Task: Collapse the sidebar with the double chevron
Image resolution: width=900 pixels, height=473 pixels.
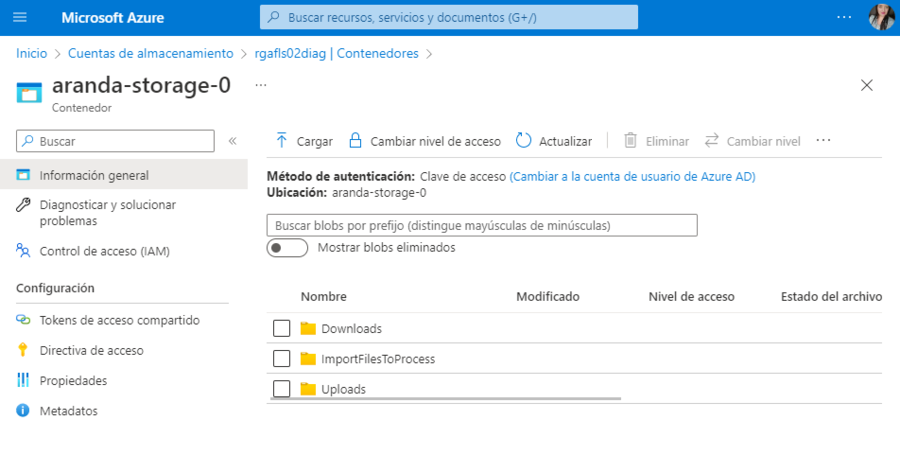Action: pos(232,141)
